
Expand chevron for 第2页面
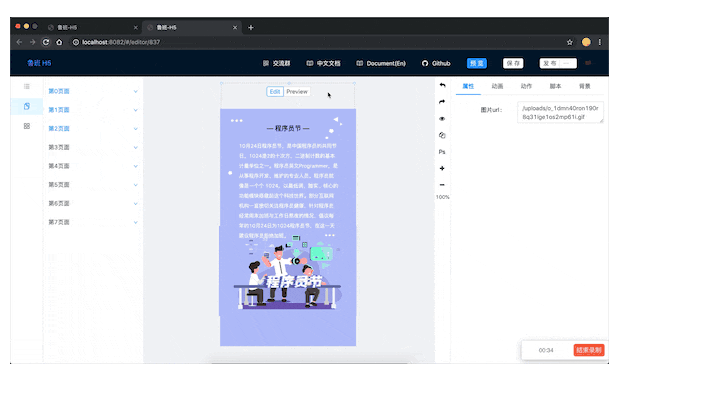[x=136, y=129]
